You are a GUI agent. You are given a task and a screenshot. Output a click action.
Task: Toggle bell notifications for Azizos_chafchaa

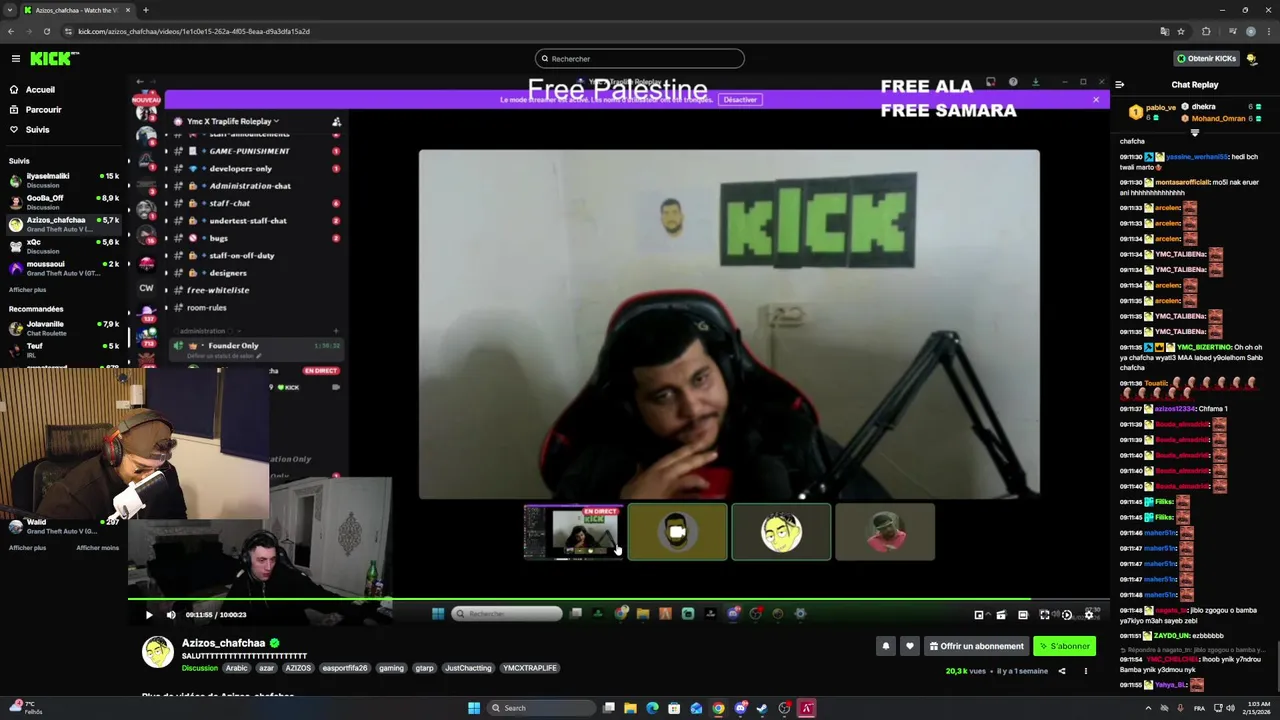885,646
